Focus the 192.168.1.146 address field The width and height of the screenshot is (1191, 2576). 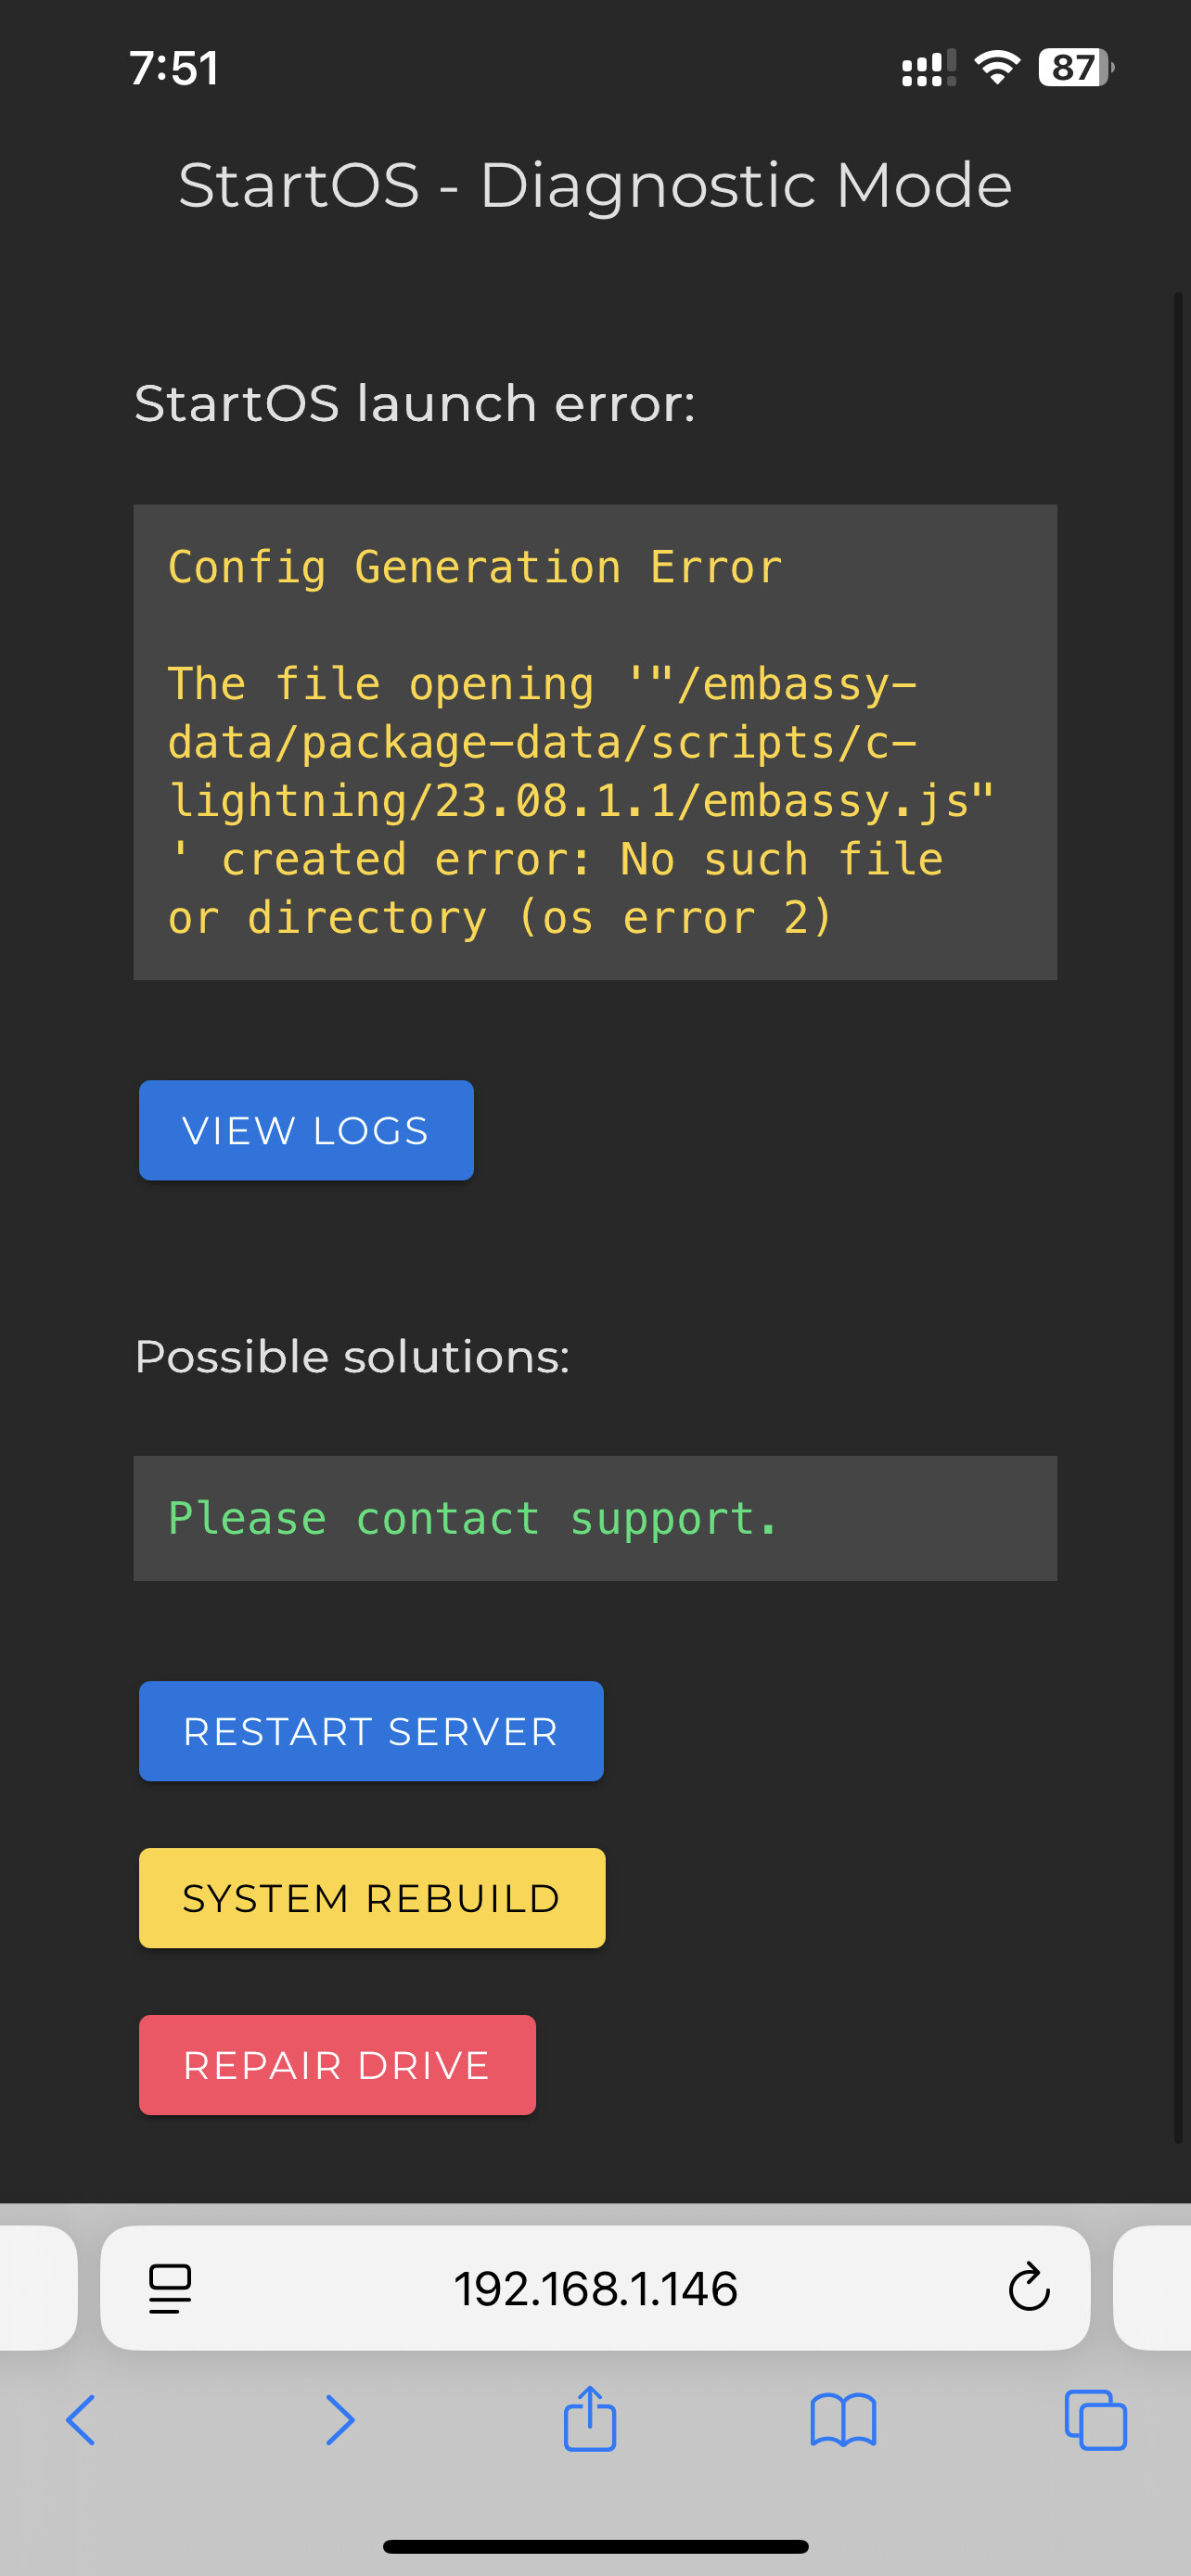pyautogui.click(x=596, y=2288)
